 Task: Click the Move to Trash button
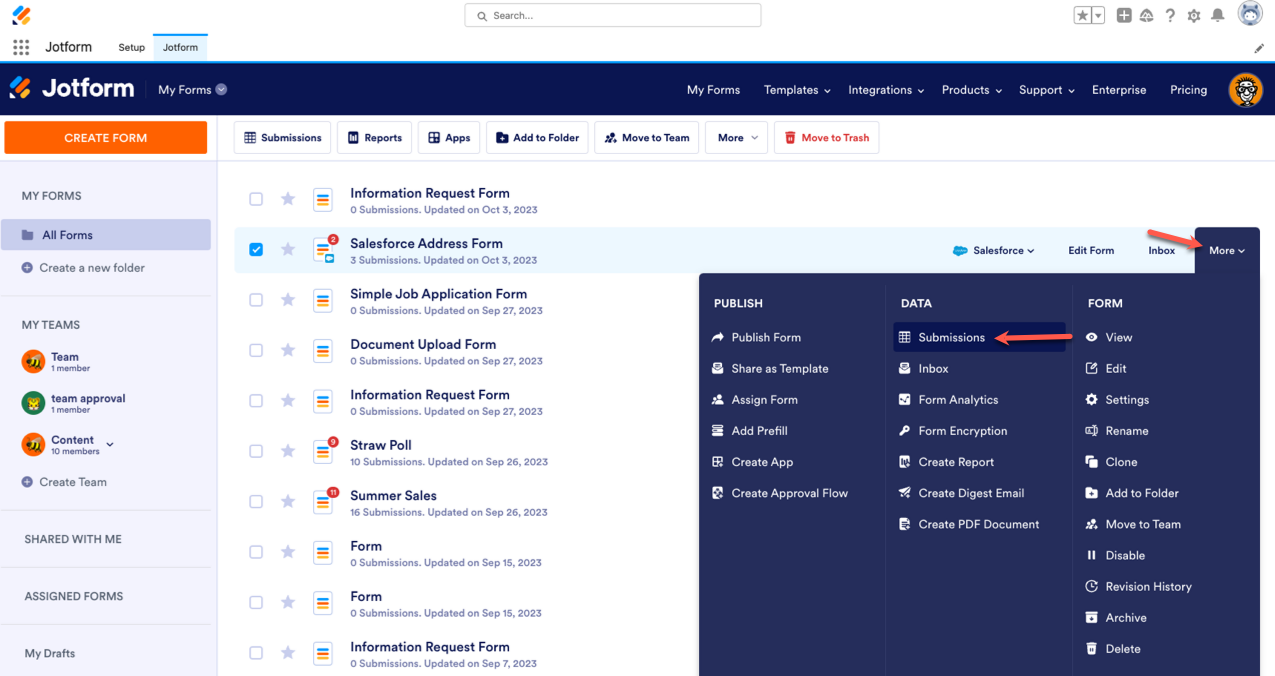pos(826,138)
